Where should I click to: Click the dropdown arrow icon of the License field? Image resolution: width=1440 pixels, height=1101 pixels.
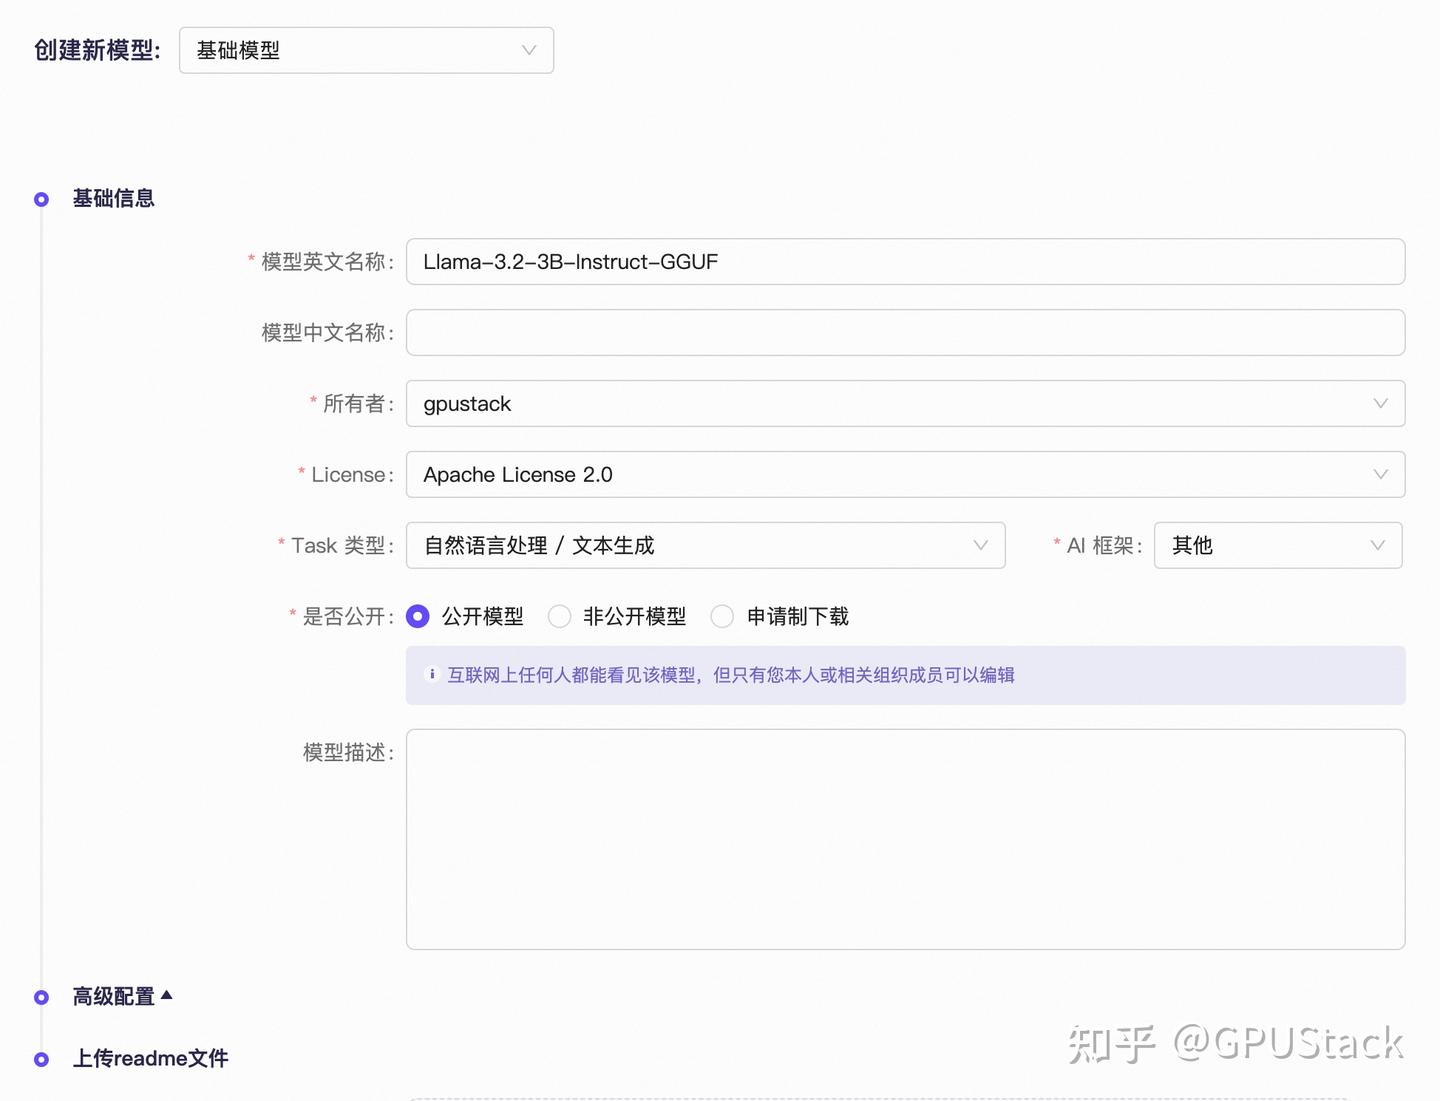[x=1381, y=474]
